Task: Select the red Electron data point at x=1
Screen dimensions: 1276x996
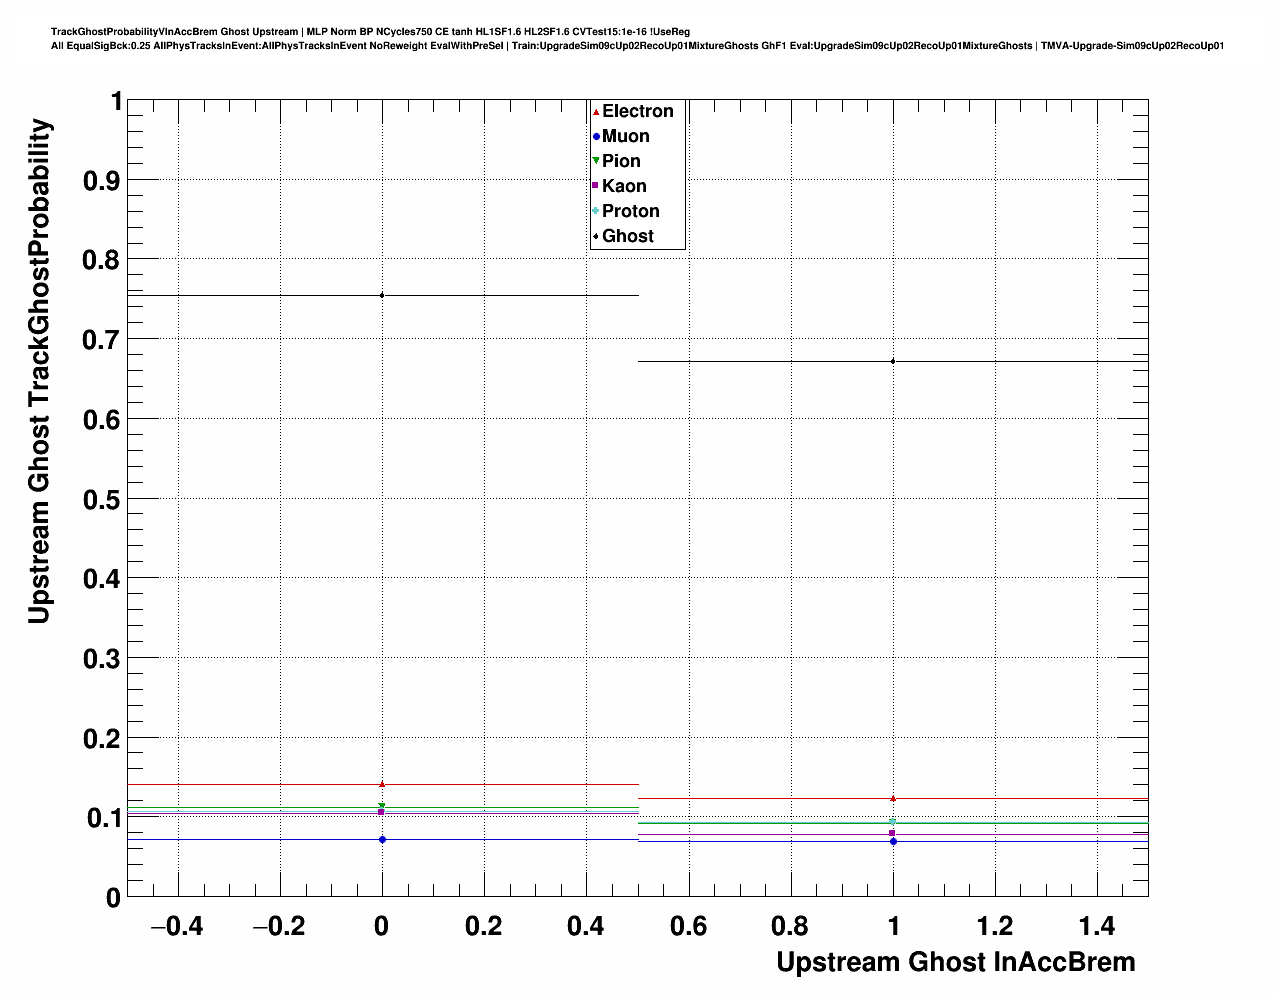Action: (x=893, y=798)
